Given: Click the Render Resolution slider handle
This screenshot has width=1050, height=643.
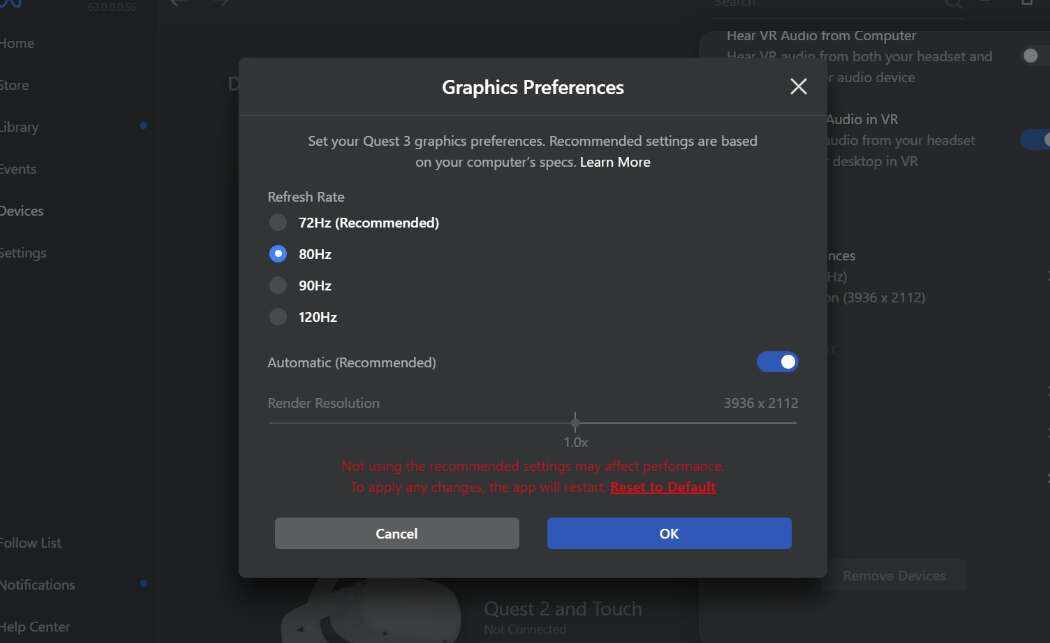Looking at the screenshot, I should tap(575, 422).
